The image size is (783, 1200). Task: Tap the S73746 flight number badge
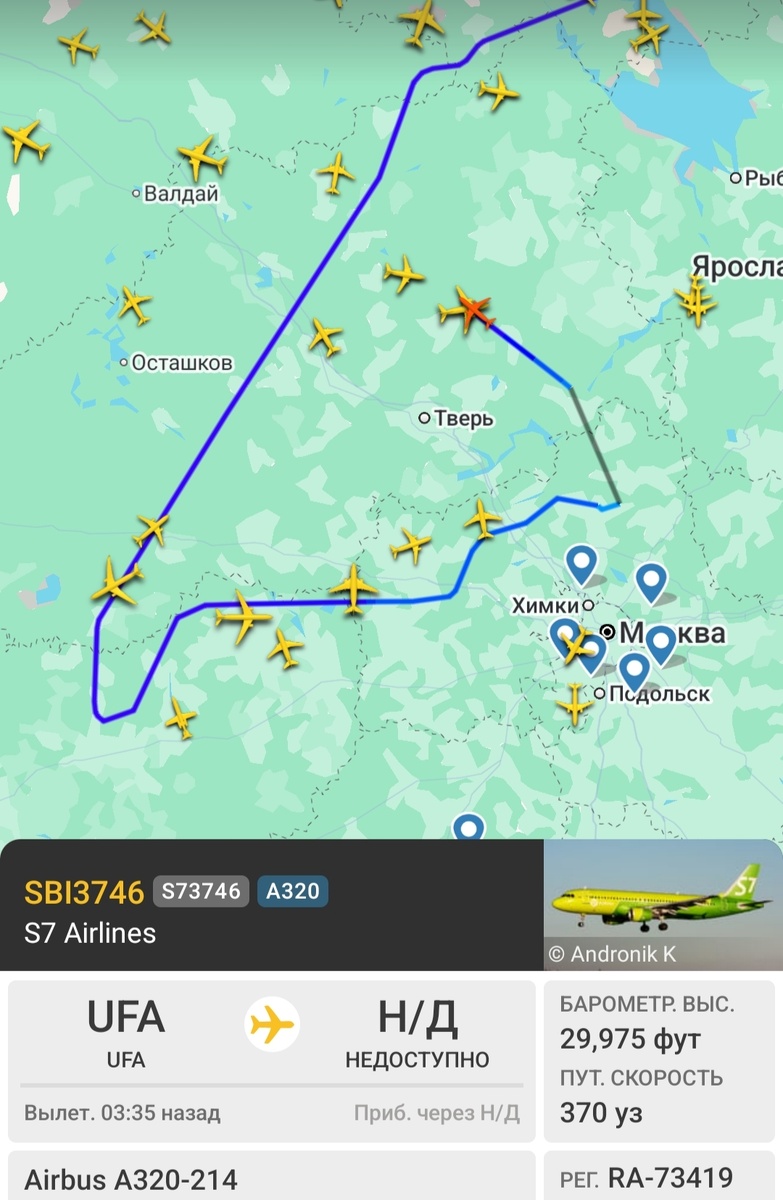click(x=201, y=891)
